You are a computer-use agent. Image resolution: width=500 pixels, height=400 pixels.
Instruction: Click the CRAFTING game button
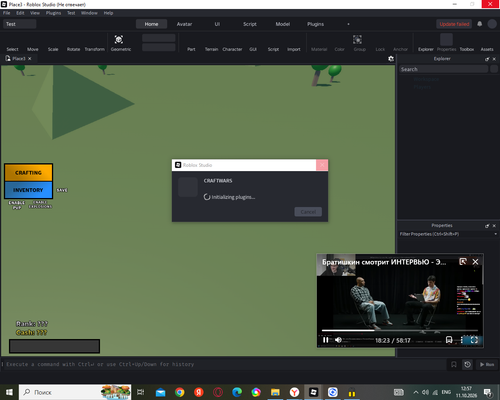28,173
